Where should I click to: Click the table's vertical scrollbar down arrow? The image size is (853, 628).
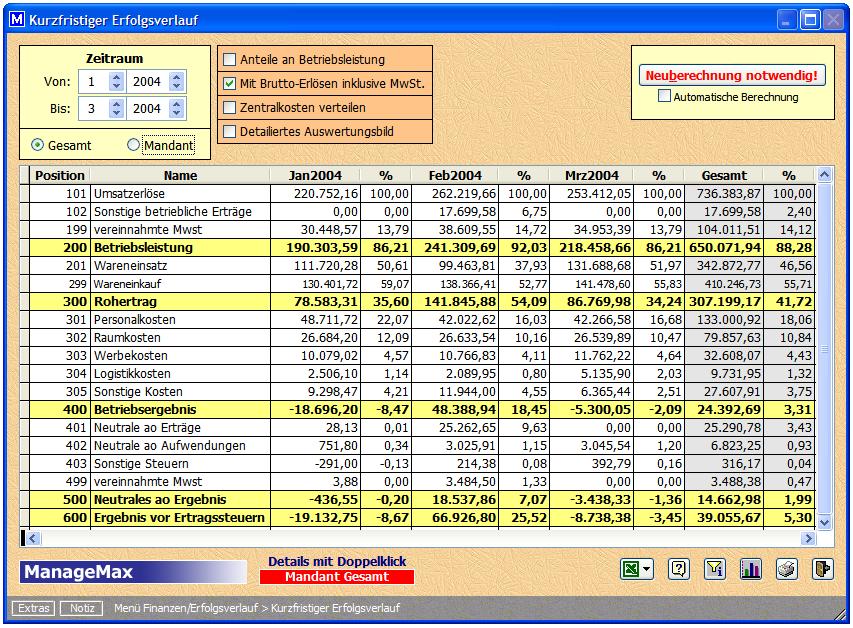point(824,521)
